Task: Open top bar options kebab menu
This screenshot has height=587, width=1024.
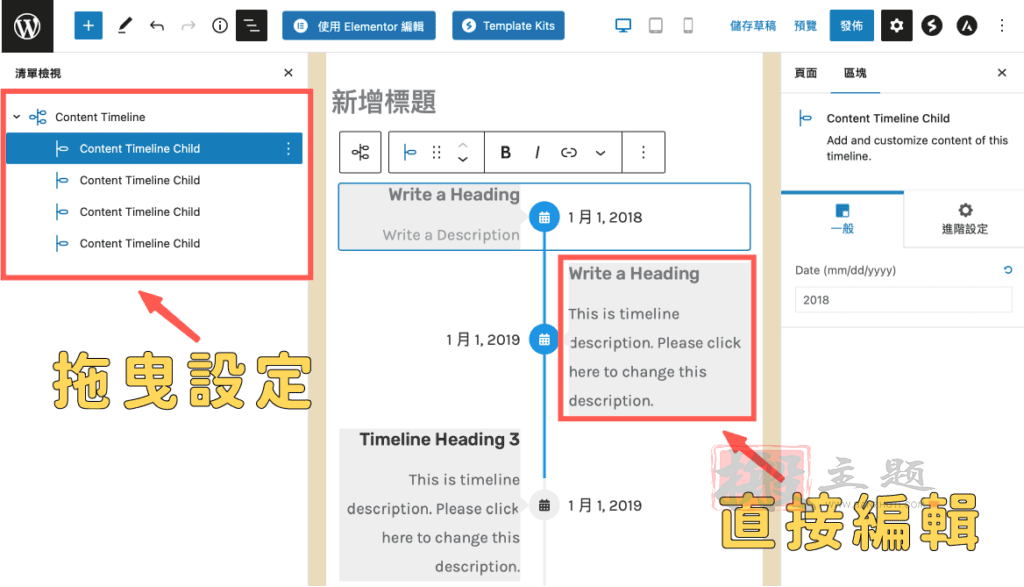Action: coord(1002,26)
